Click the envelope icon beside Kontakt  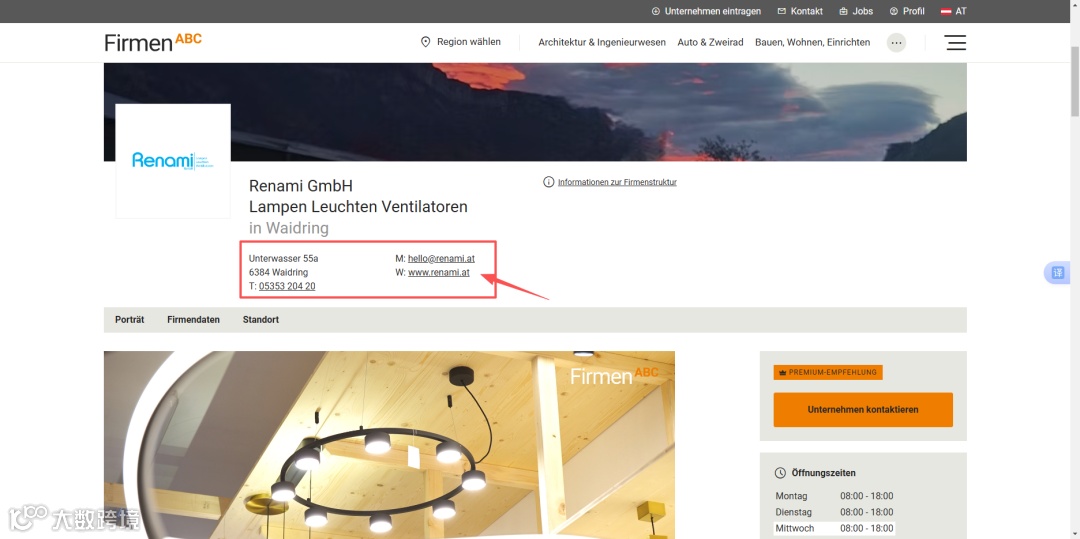click(782, 12)
